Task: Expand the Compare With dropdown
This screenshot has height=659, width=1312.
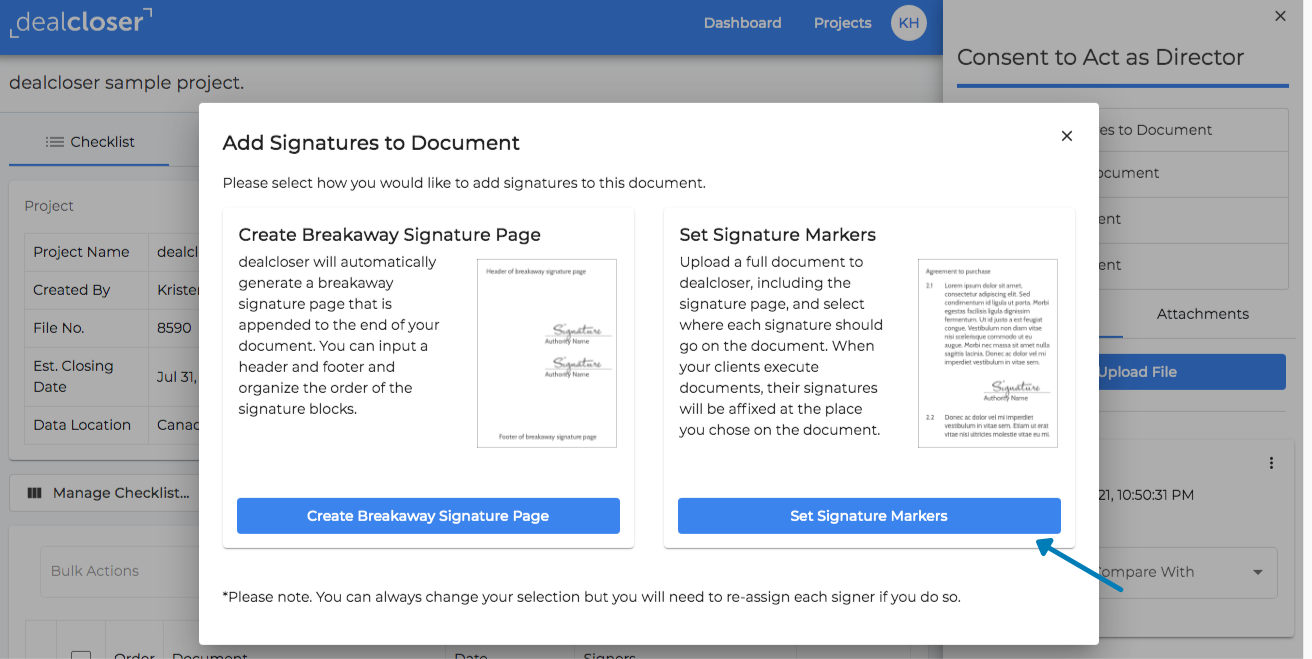Action: (1188, 572)
